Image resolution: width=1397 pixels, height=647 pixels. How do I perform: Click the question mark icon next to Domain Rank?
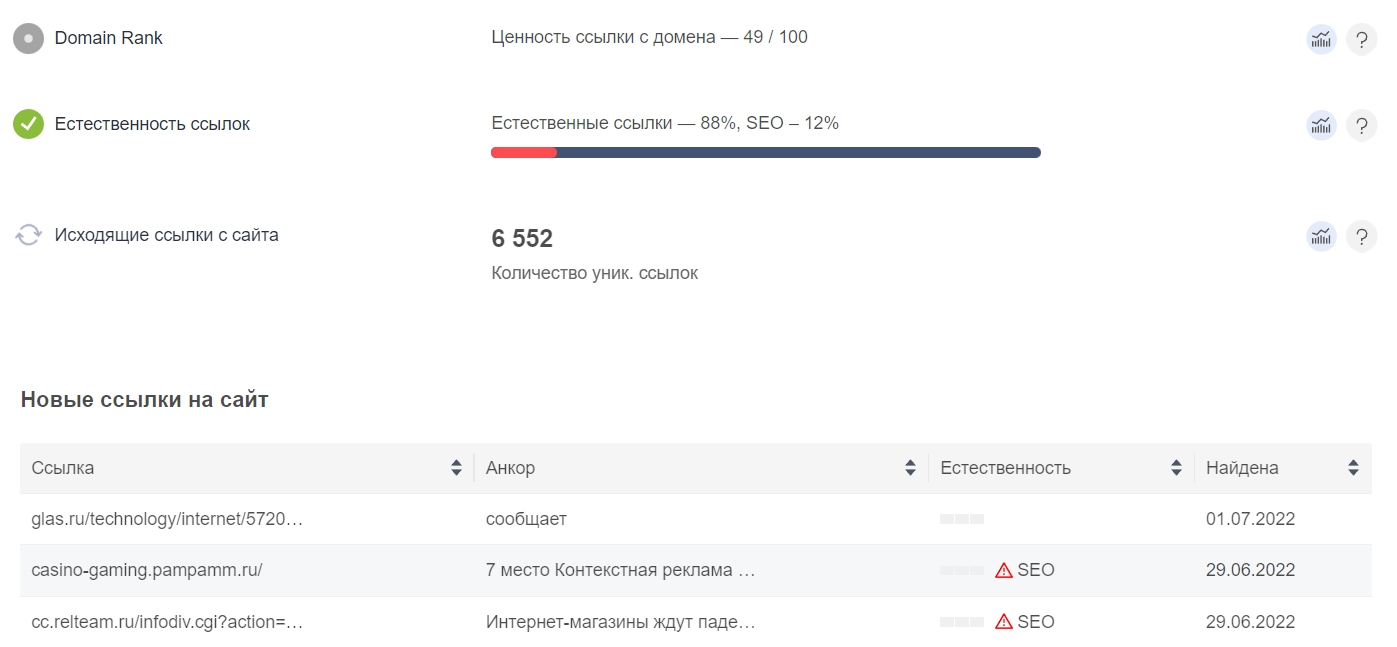coord(1361,39)
